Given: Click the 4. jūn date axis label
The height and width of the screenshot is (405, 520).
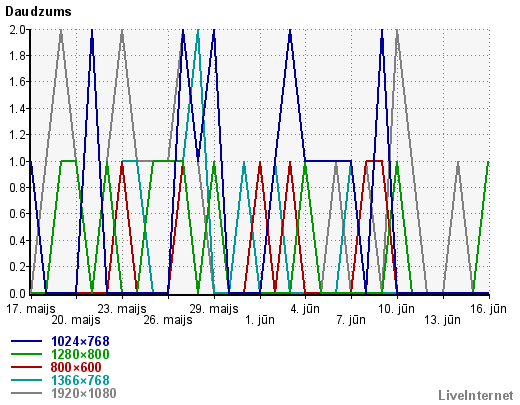Looking at the screenshot, I should point(305,309).
